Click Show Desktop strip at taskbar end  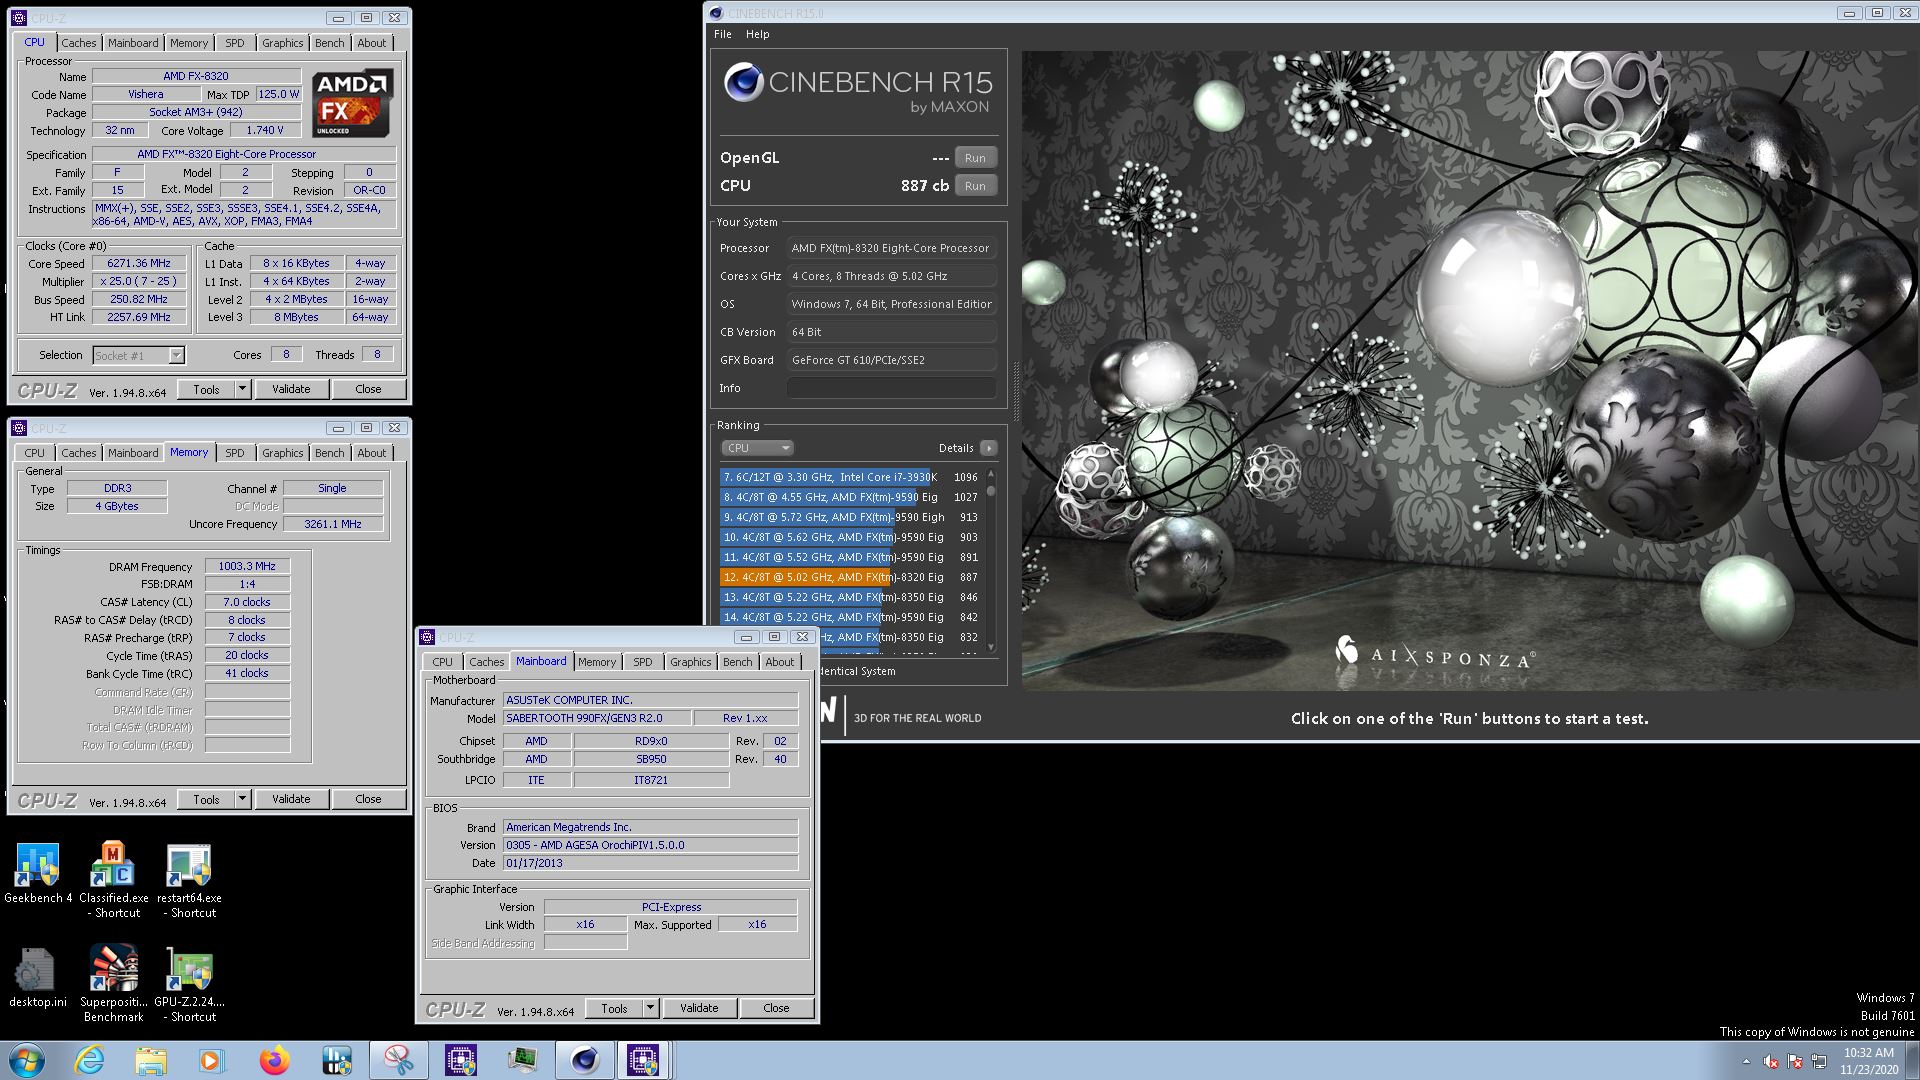tap(1912, 1060)
